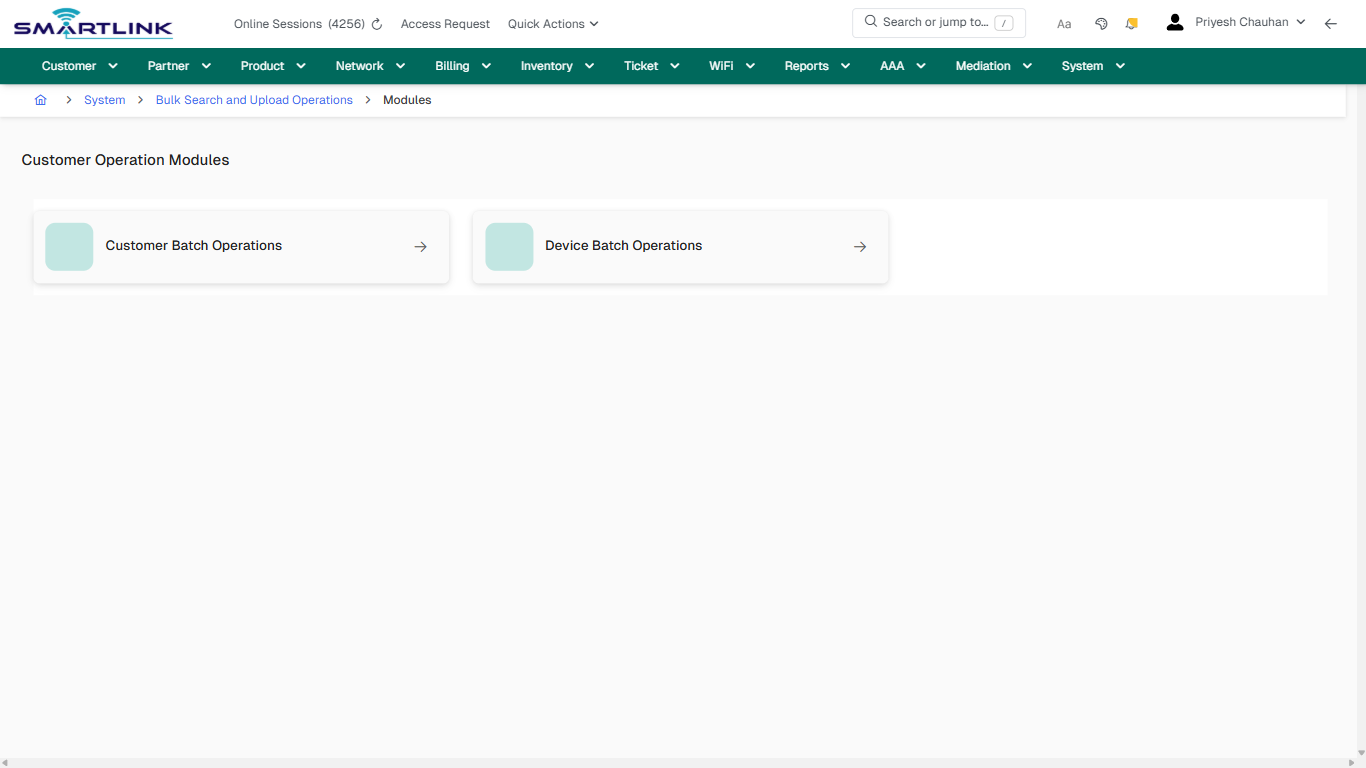Screen dimensions: 1366x768
Task: Expand the Reports navigation dropdown
Action: click(x=816, y=65)
